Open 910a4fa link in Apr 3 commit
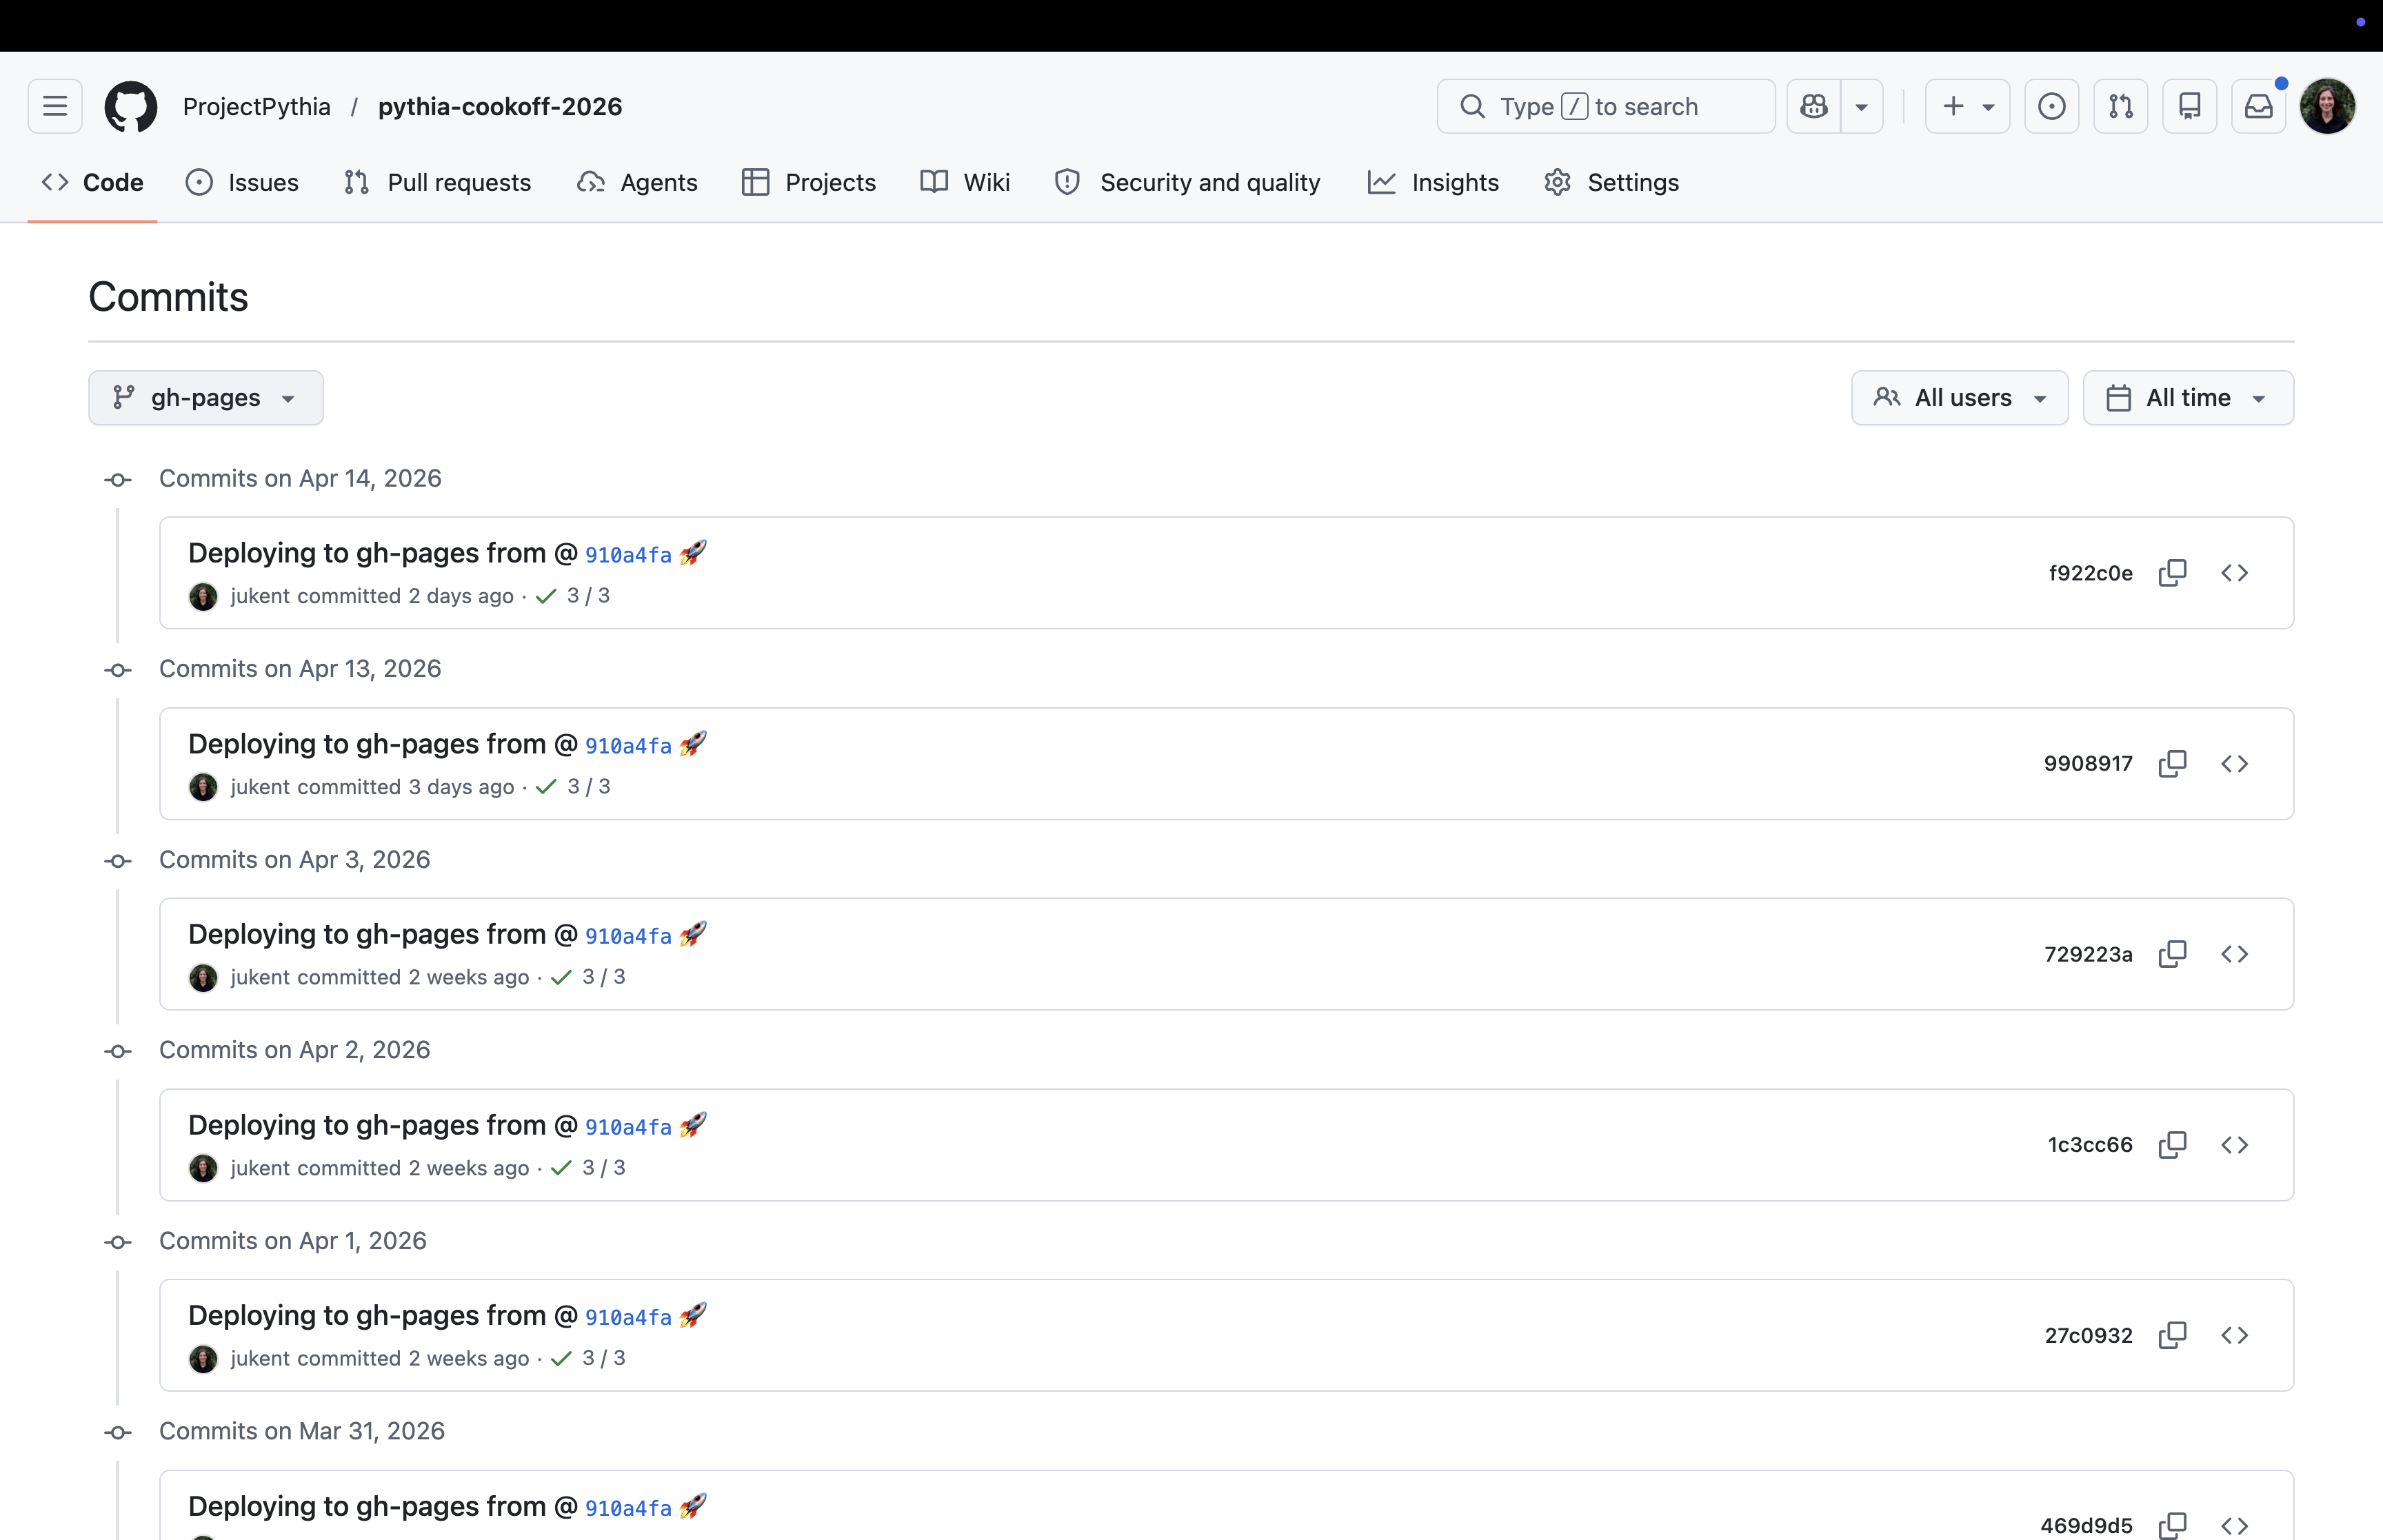This screenshot has width=2383, height=1540. (x=628, y=936)
